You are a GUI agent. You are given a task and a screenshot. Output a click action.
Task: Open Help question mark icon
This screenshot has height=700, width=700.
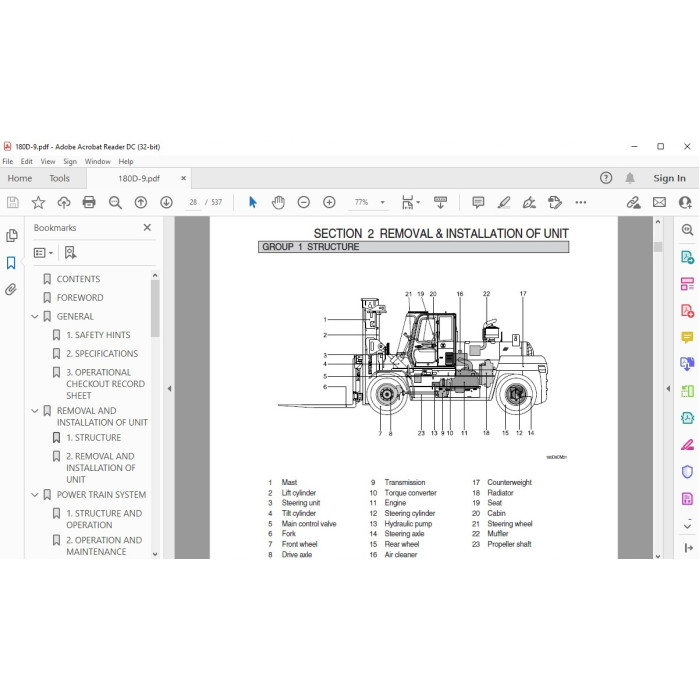(x=605, y=178)
